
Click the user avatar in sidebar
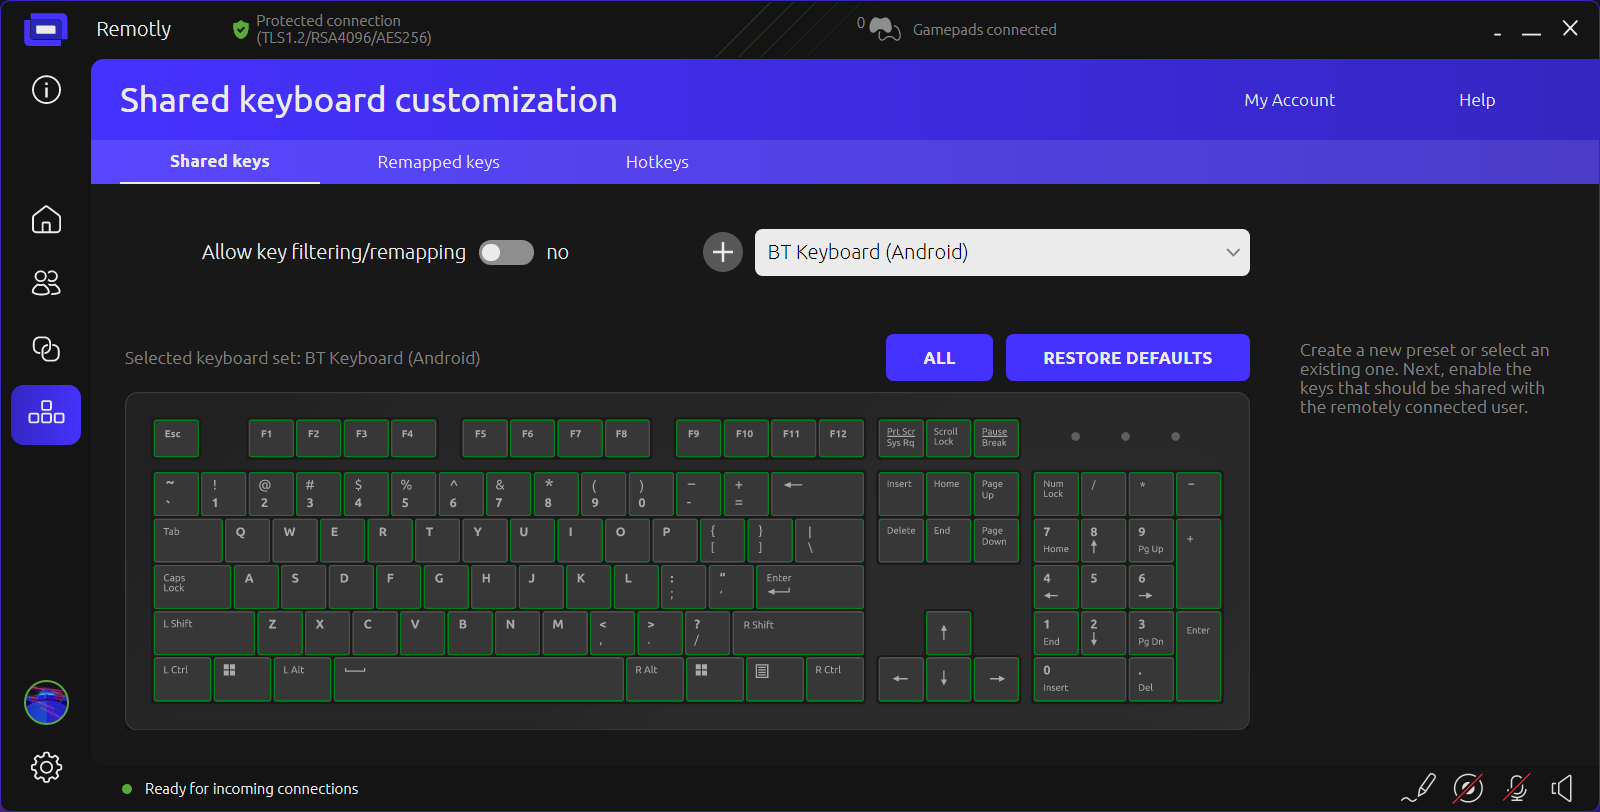(46, 702)
